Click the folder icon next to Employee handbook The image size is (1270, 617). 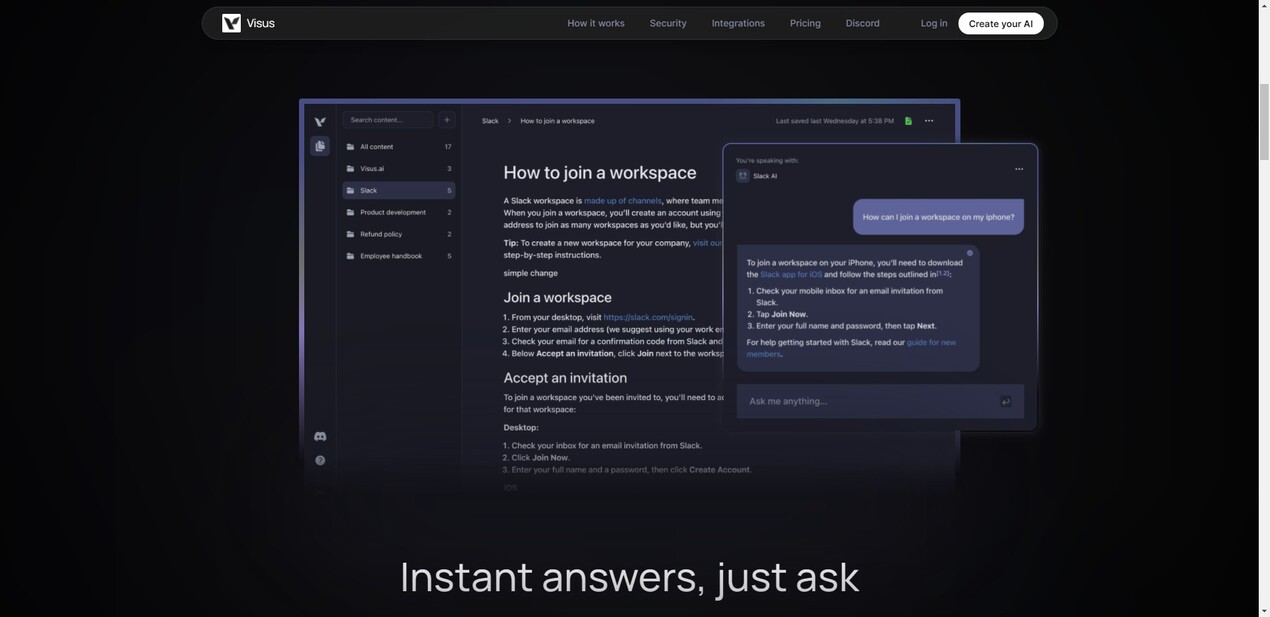[x=351, y=256]
